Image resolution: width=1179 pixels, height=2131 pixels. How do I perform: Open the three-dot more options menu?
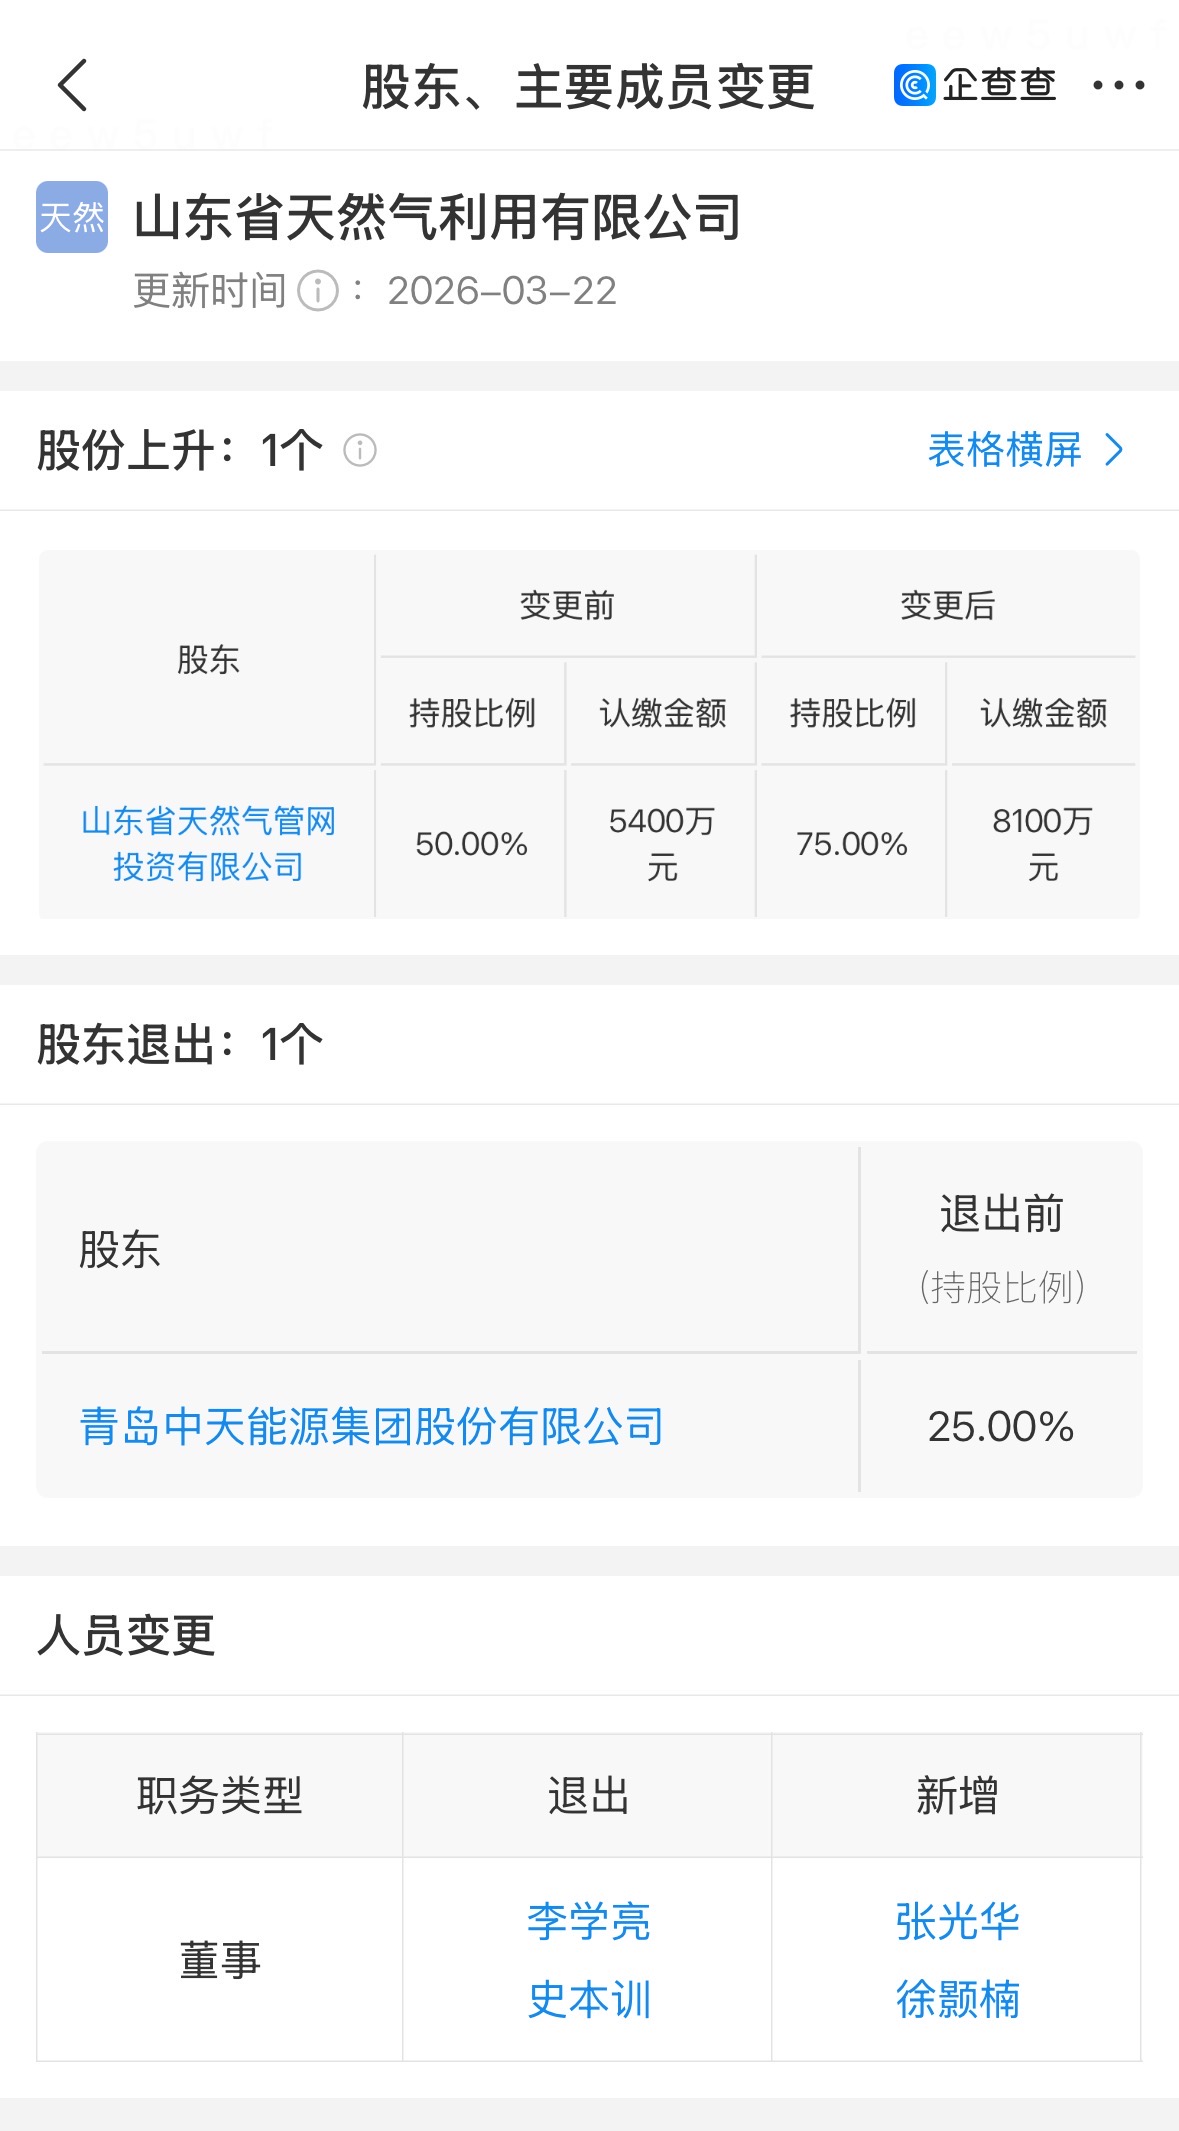[x=1118, y=85]
